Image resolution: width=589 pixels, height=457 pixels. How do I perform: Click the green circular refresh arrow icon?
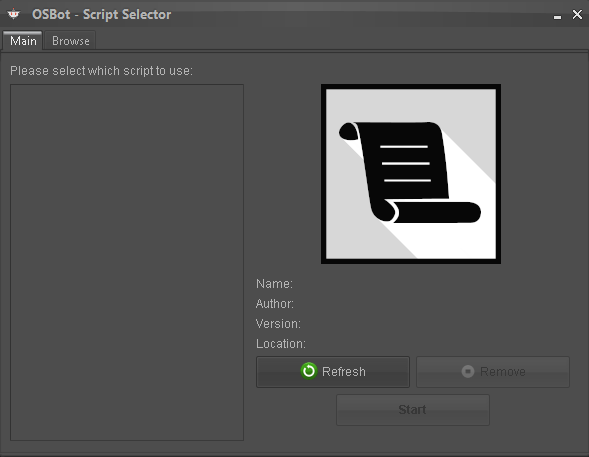(x=309, y=371)
